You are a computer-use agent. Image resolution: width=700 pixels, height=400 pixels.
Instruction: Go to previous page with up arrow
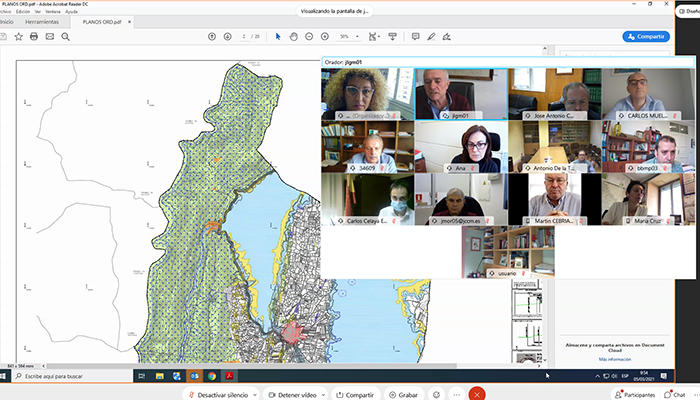[212, 36]
